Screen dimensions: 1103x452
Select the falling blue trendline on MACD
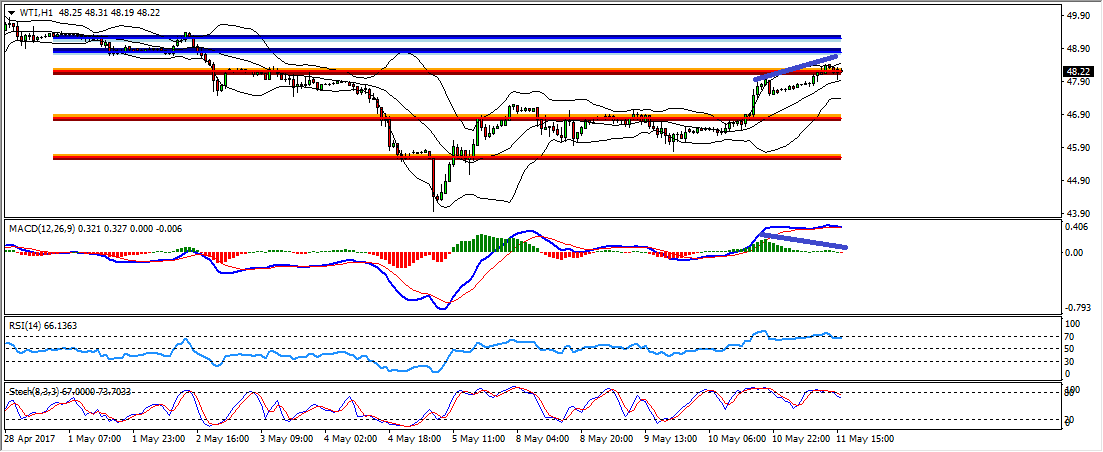tap(805, 240)
